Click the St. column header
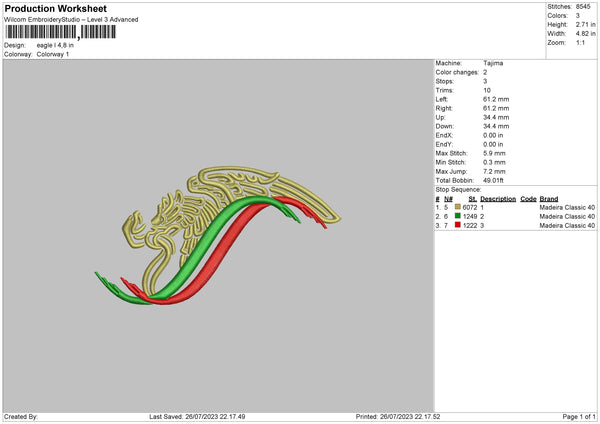 click(473, 198)
